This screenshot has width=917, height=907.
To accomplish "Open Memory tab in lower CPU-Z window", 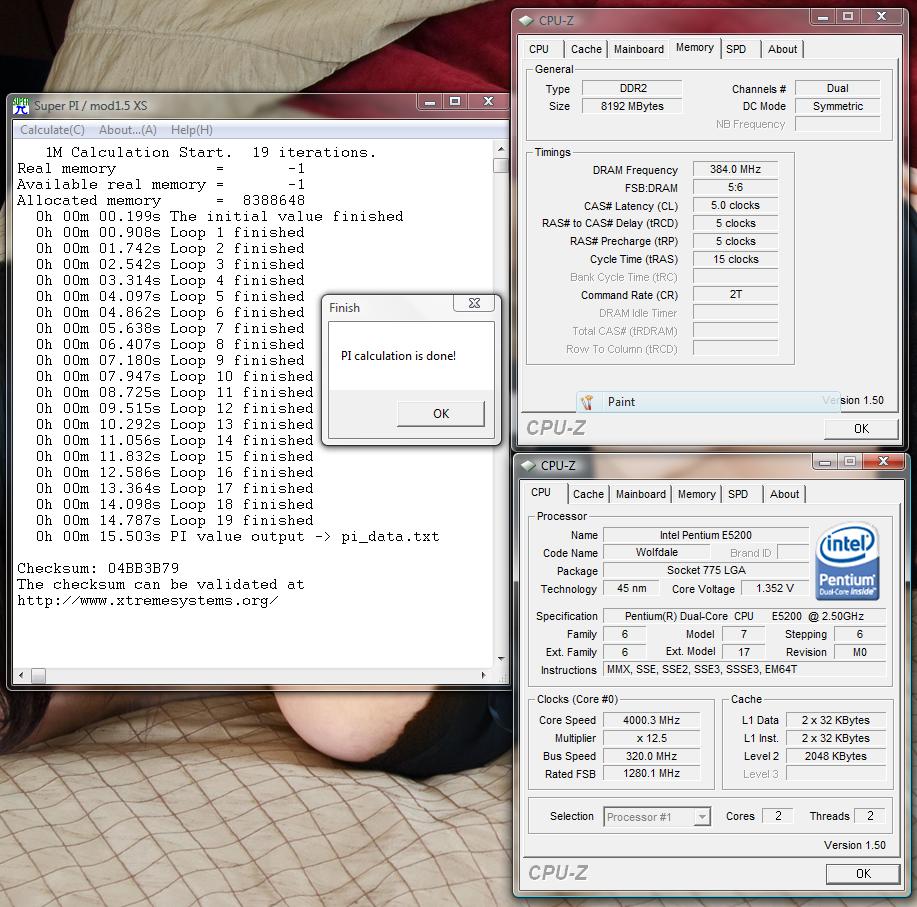I will [697, 494].
